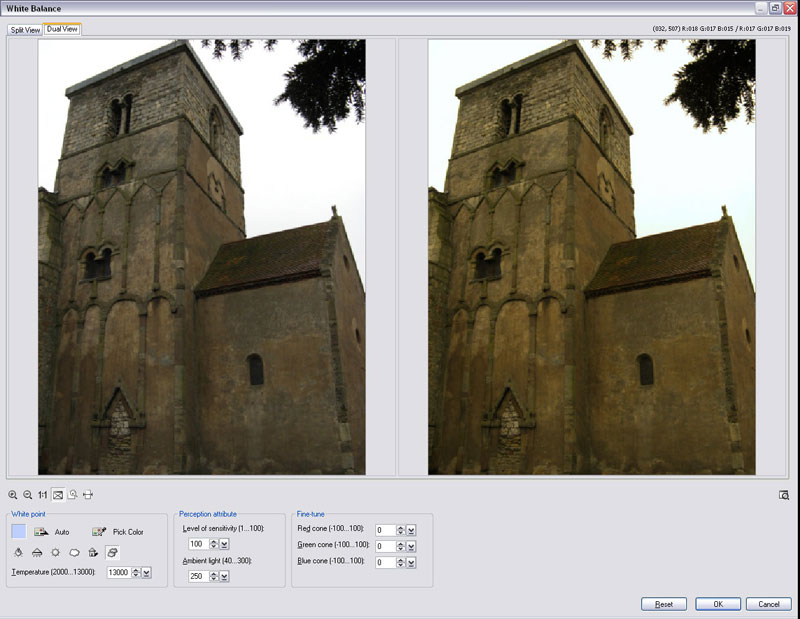800x619 pixels.
Task: Click the Reset button
Action: point(663,604)
